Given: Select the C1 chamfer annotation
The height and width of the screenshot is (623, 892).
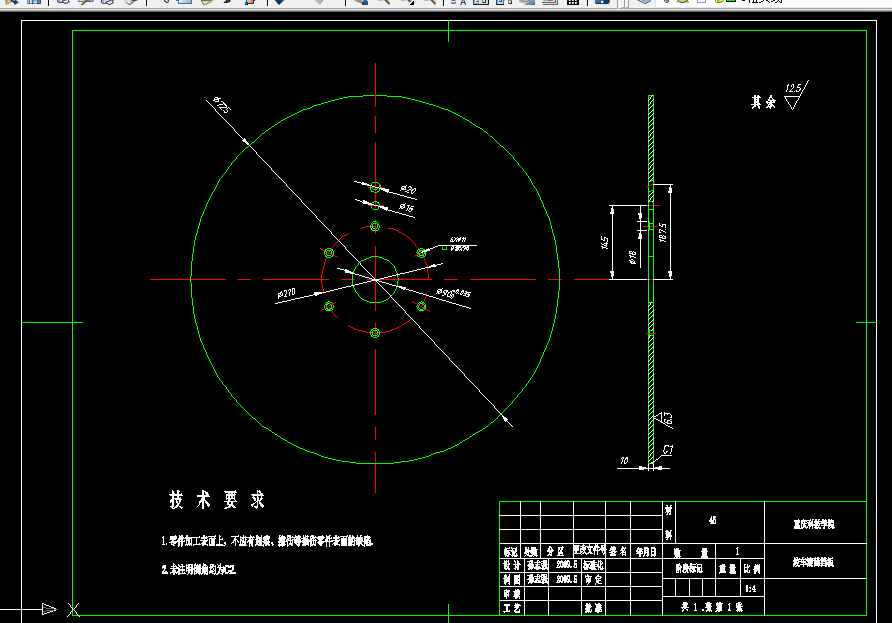Looking at the screenshot, I should click(668, 450).
